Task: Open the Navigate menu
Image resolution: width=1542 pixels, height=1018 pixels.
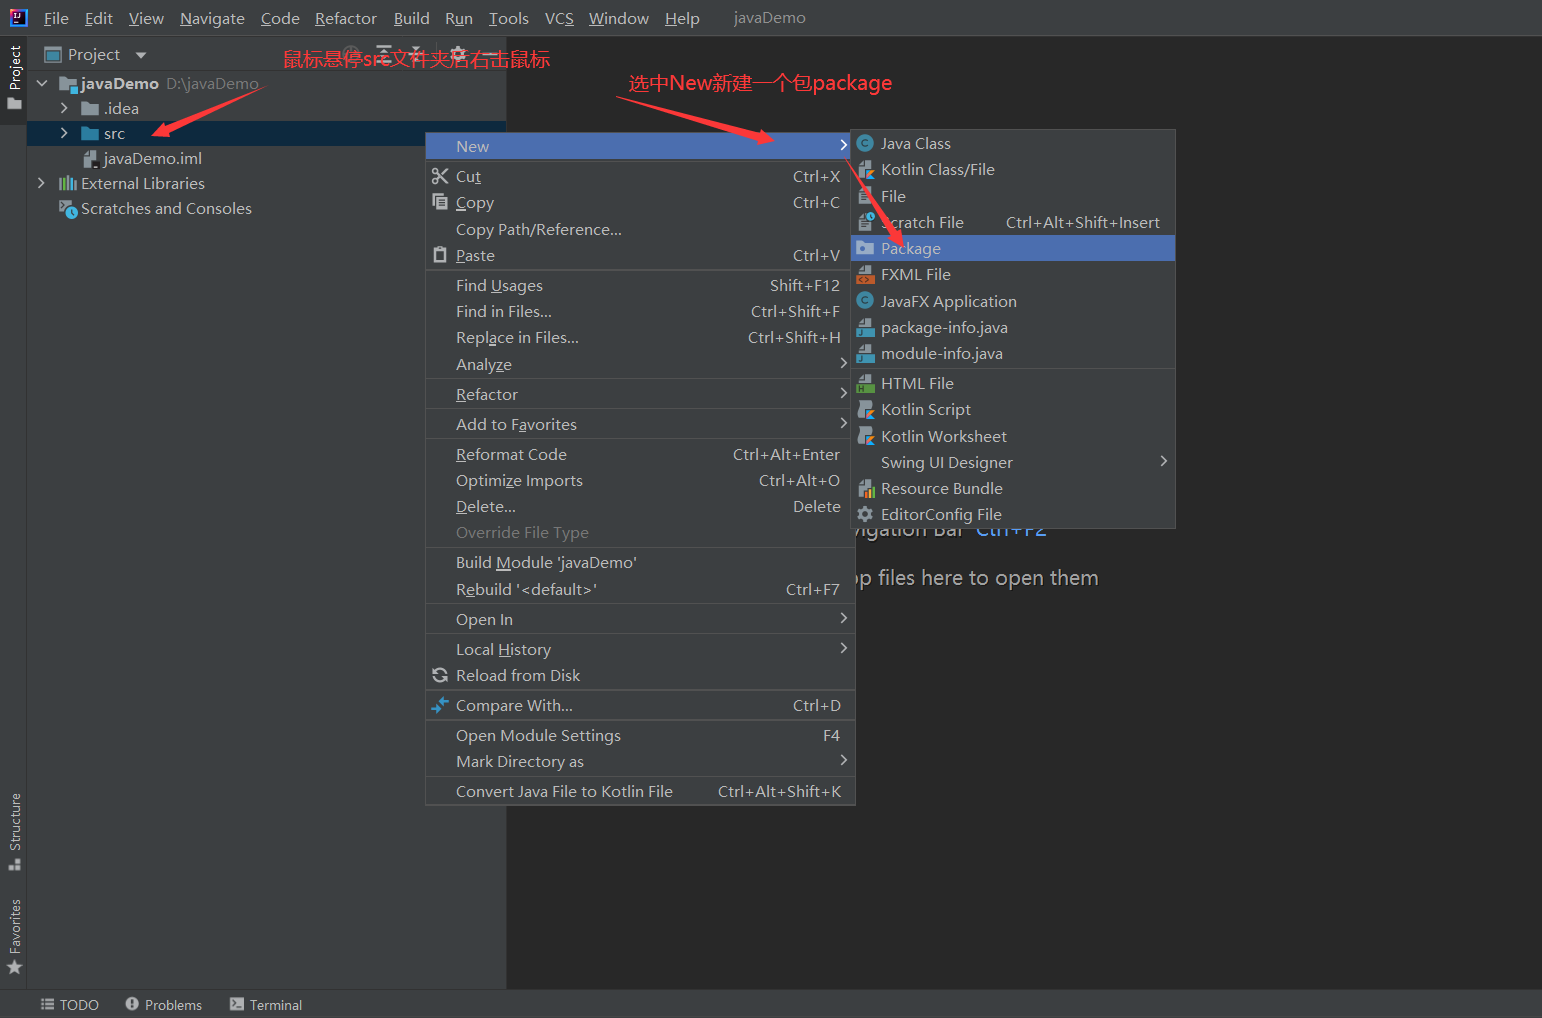Action: pyautogui.click(x=212, y=18)
